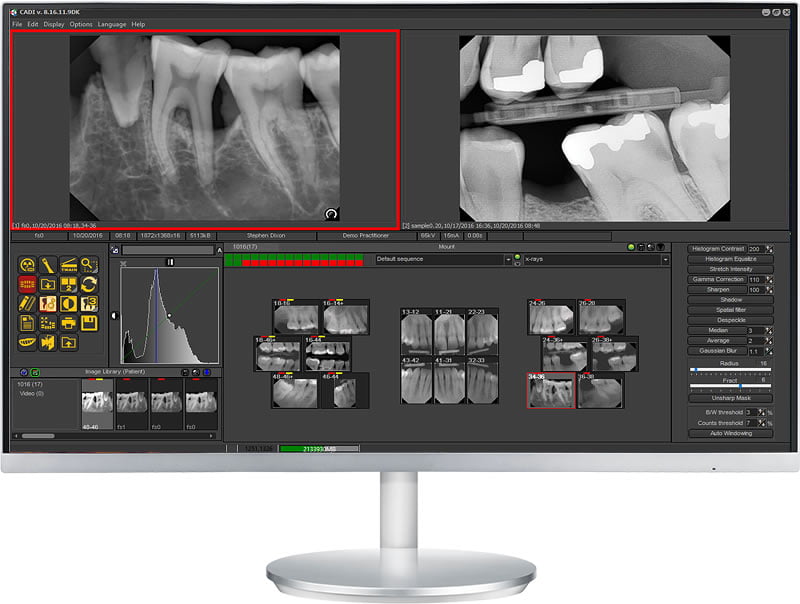Click the yellow teeth smile icon
The image size is (800, 604).
[x=27, y=342]
